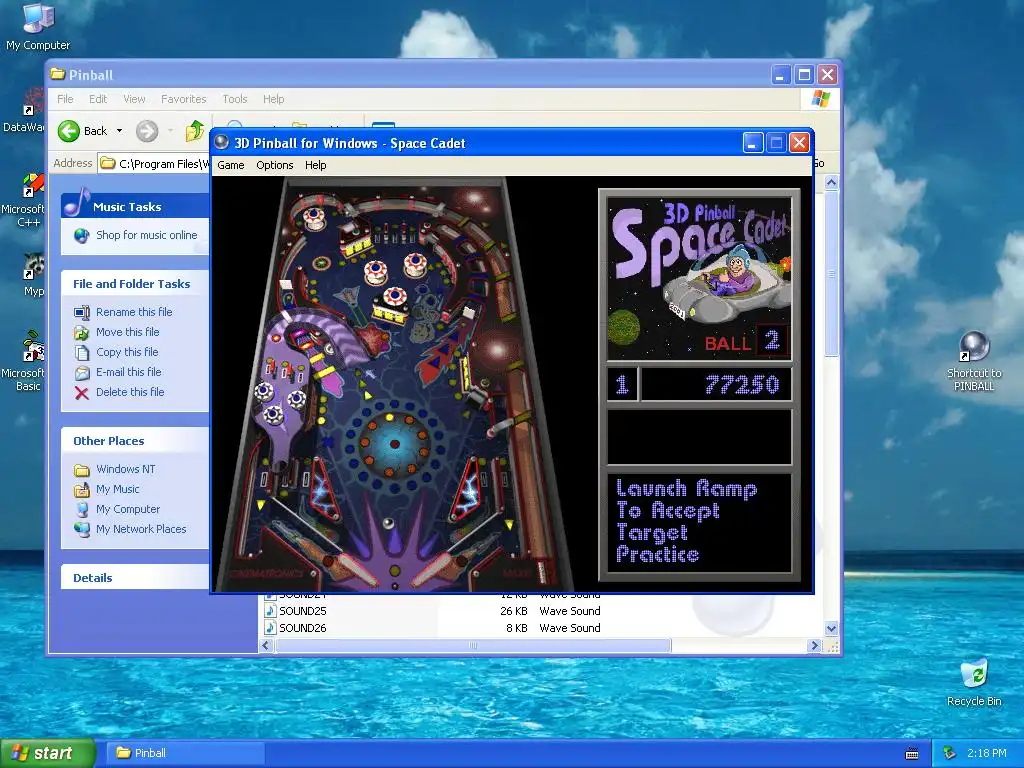Click the SOUND25 wave file icon

[270, 611]
